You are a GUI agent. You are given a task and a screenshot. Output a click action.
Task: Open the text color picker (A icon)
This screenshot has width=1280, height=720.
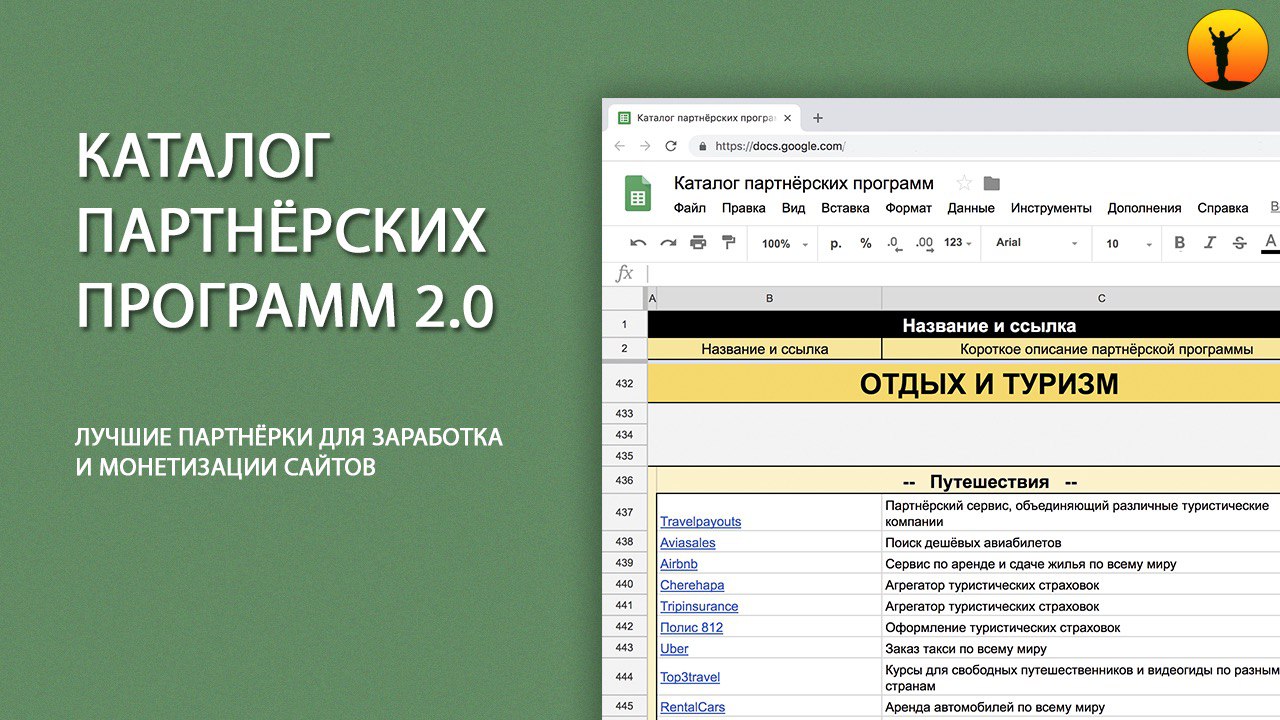click(x=1271, y=242)
